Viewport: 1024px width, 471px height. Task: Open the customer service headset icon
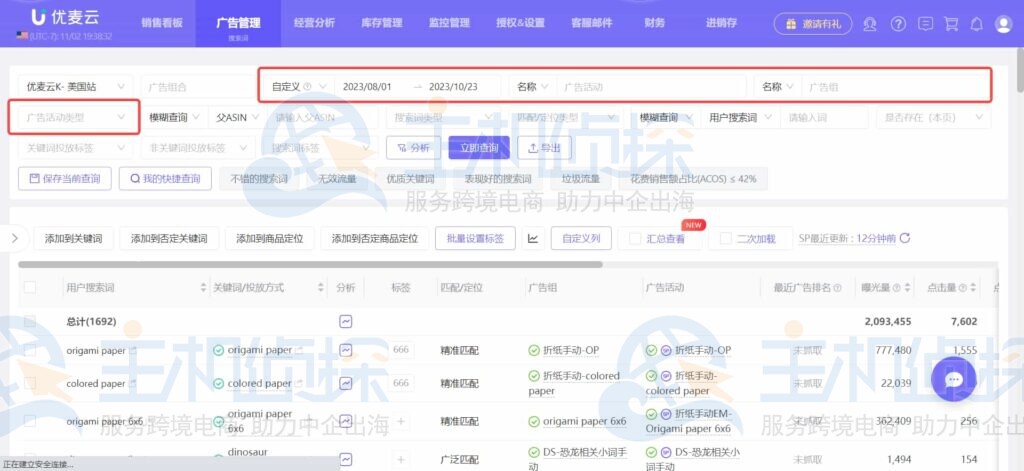[870, 24]
